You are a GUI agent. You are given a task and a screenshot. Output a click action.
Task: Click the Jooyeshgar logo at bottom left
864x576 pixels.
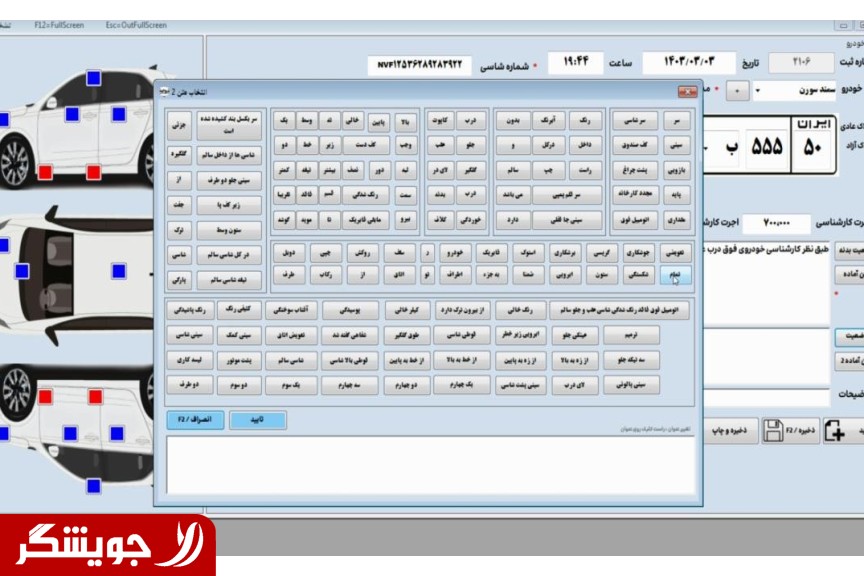[x=108, y=545]
